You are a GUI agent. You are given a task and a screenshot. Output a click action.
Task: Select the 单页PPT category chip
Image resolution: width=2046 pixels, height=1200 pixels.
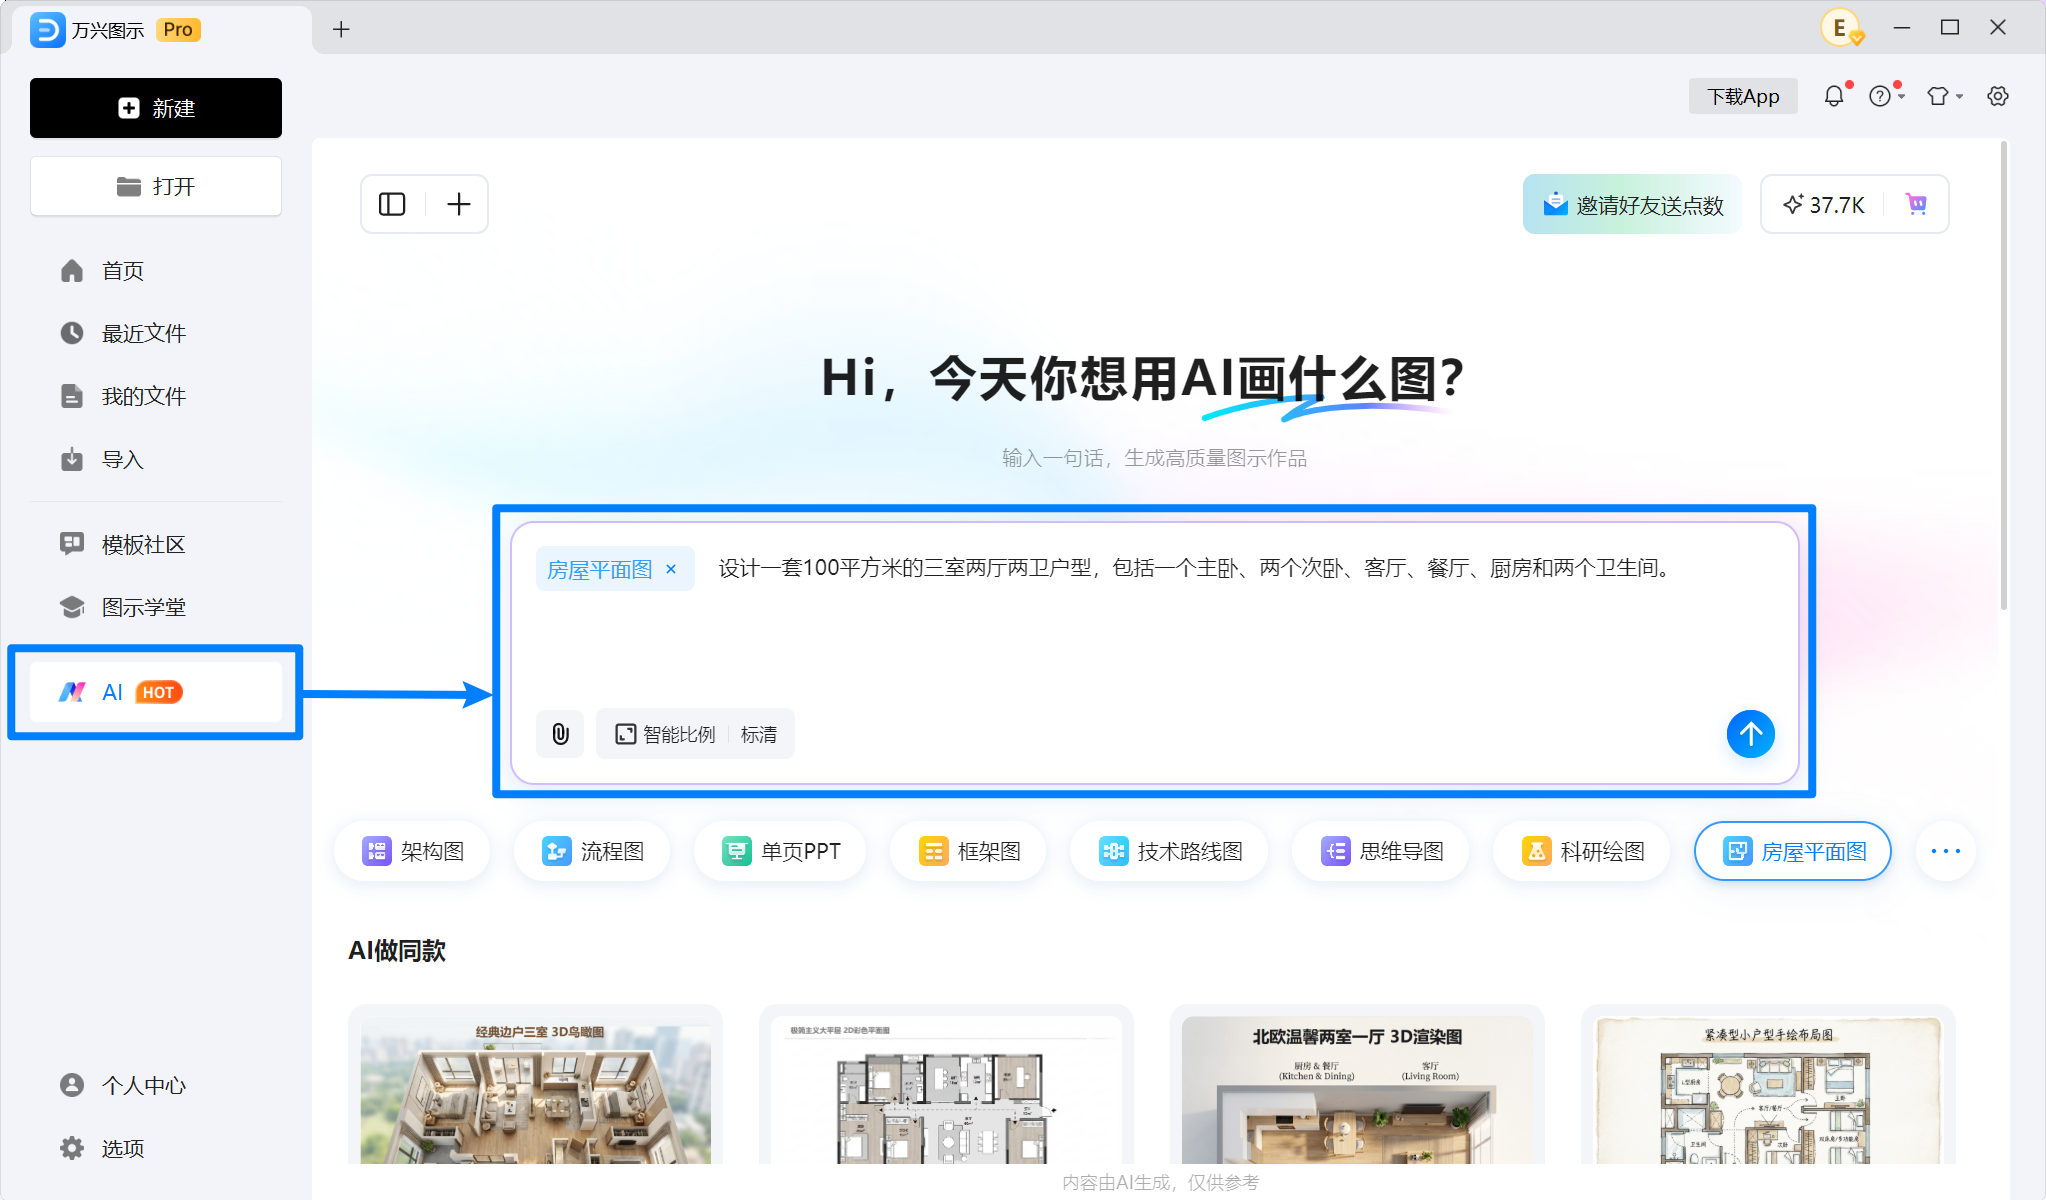click(780, 851)
